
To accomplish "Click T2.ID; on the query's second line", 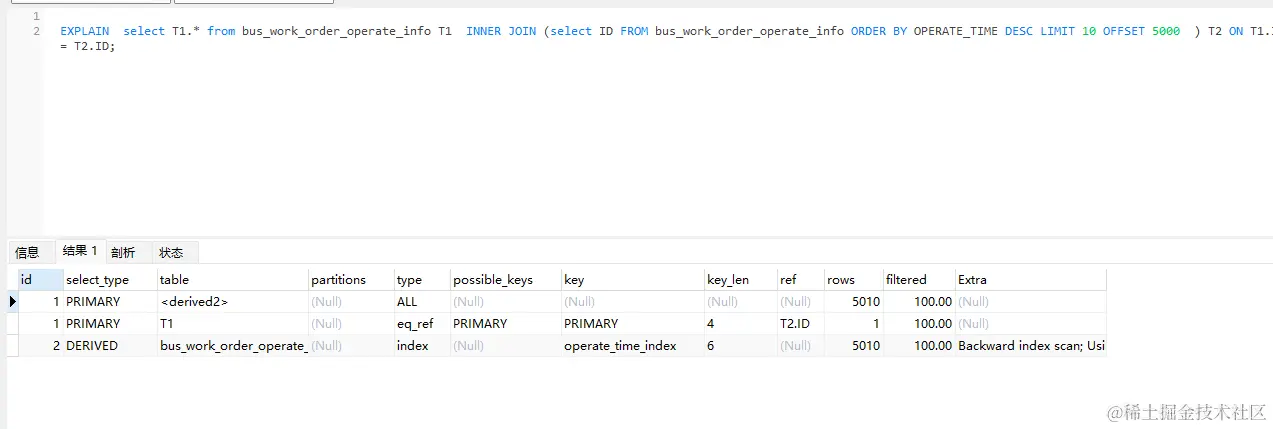I will click(x=95, y=47).
